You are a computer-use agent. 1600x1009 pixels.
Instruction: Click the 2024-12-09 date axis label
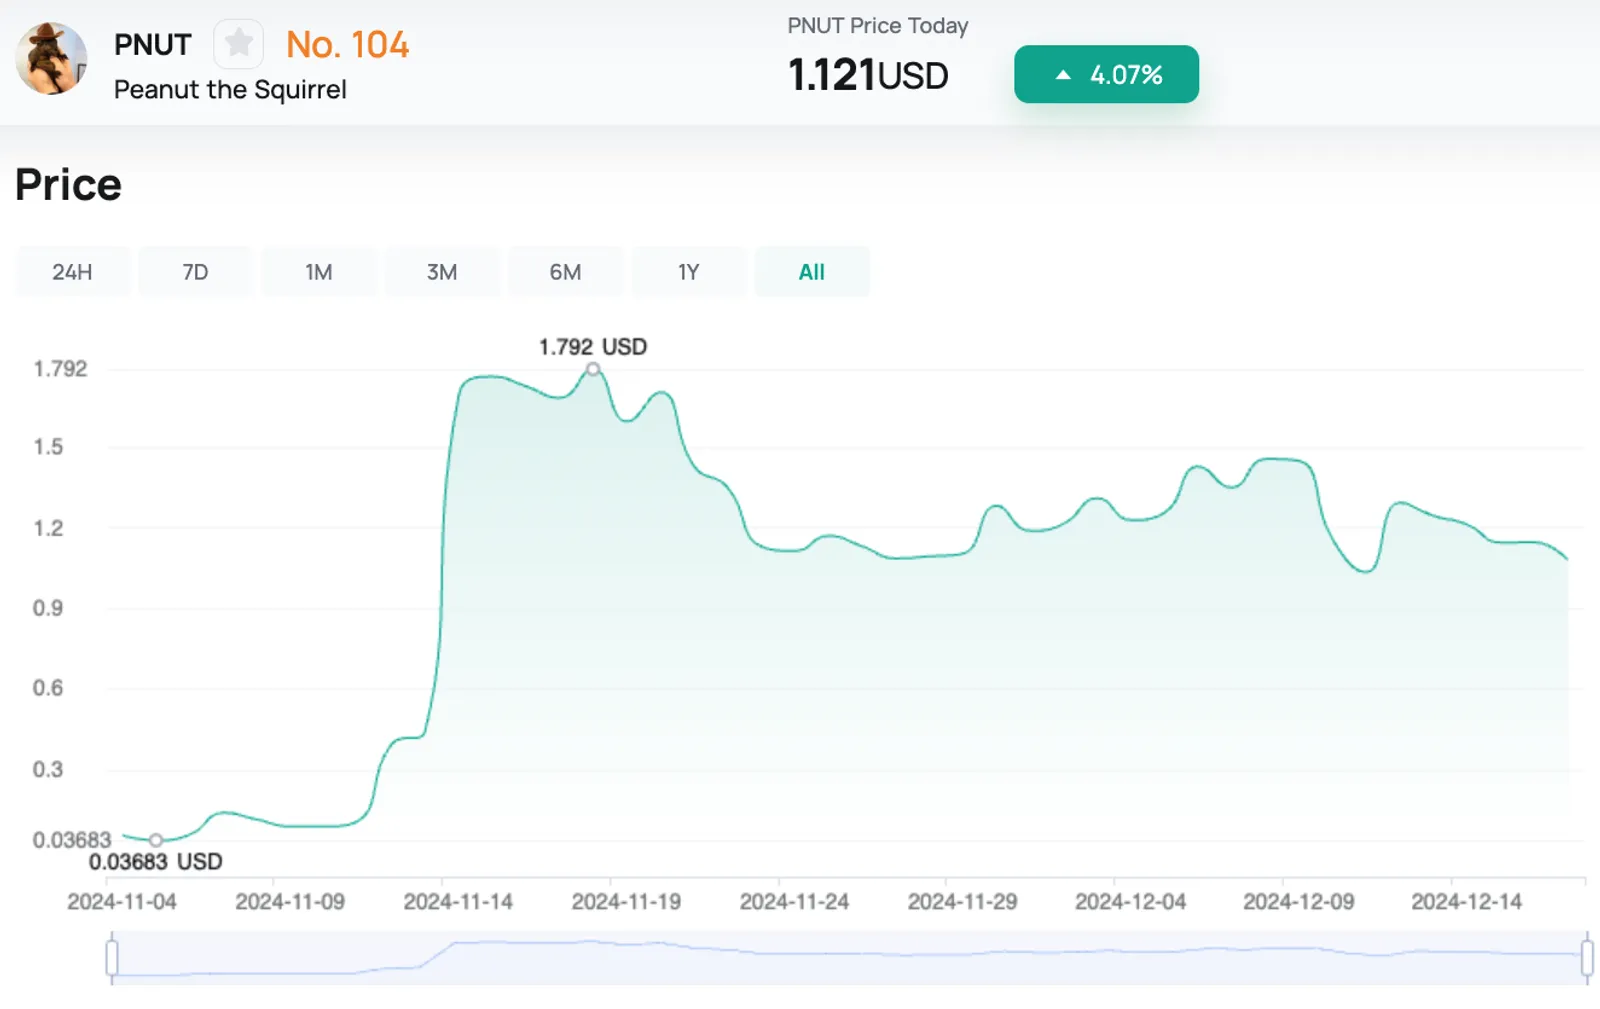pyautogui.click(x=1298, y=902)
